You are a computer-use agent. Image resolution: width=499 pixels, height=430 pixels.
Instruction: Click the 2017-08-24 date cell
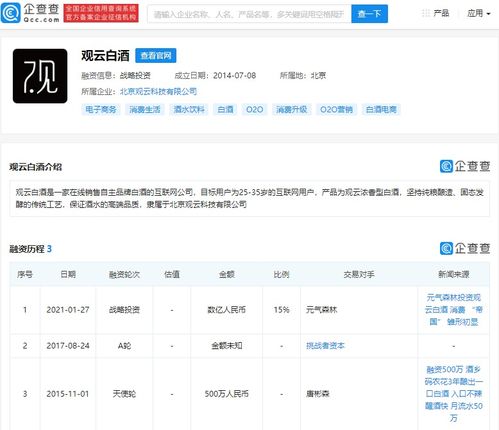point(68,346)
